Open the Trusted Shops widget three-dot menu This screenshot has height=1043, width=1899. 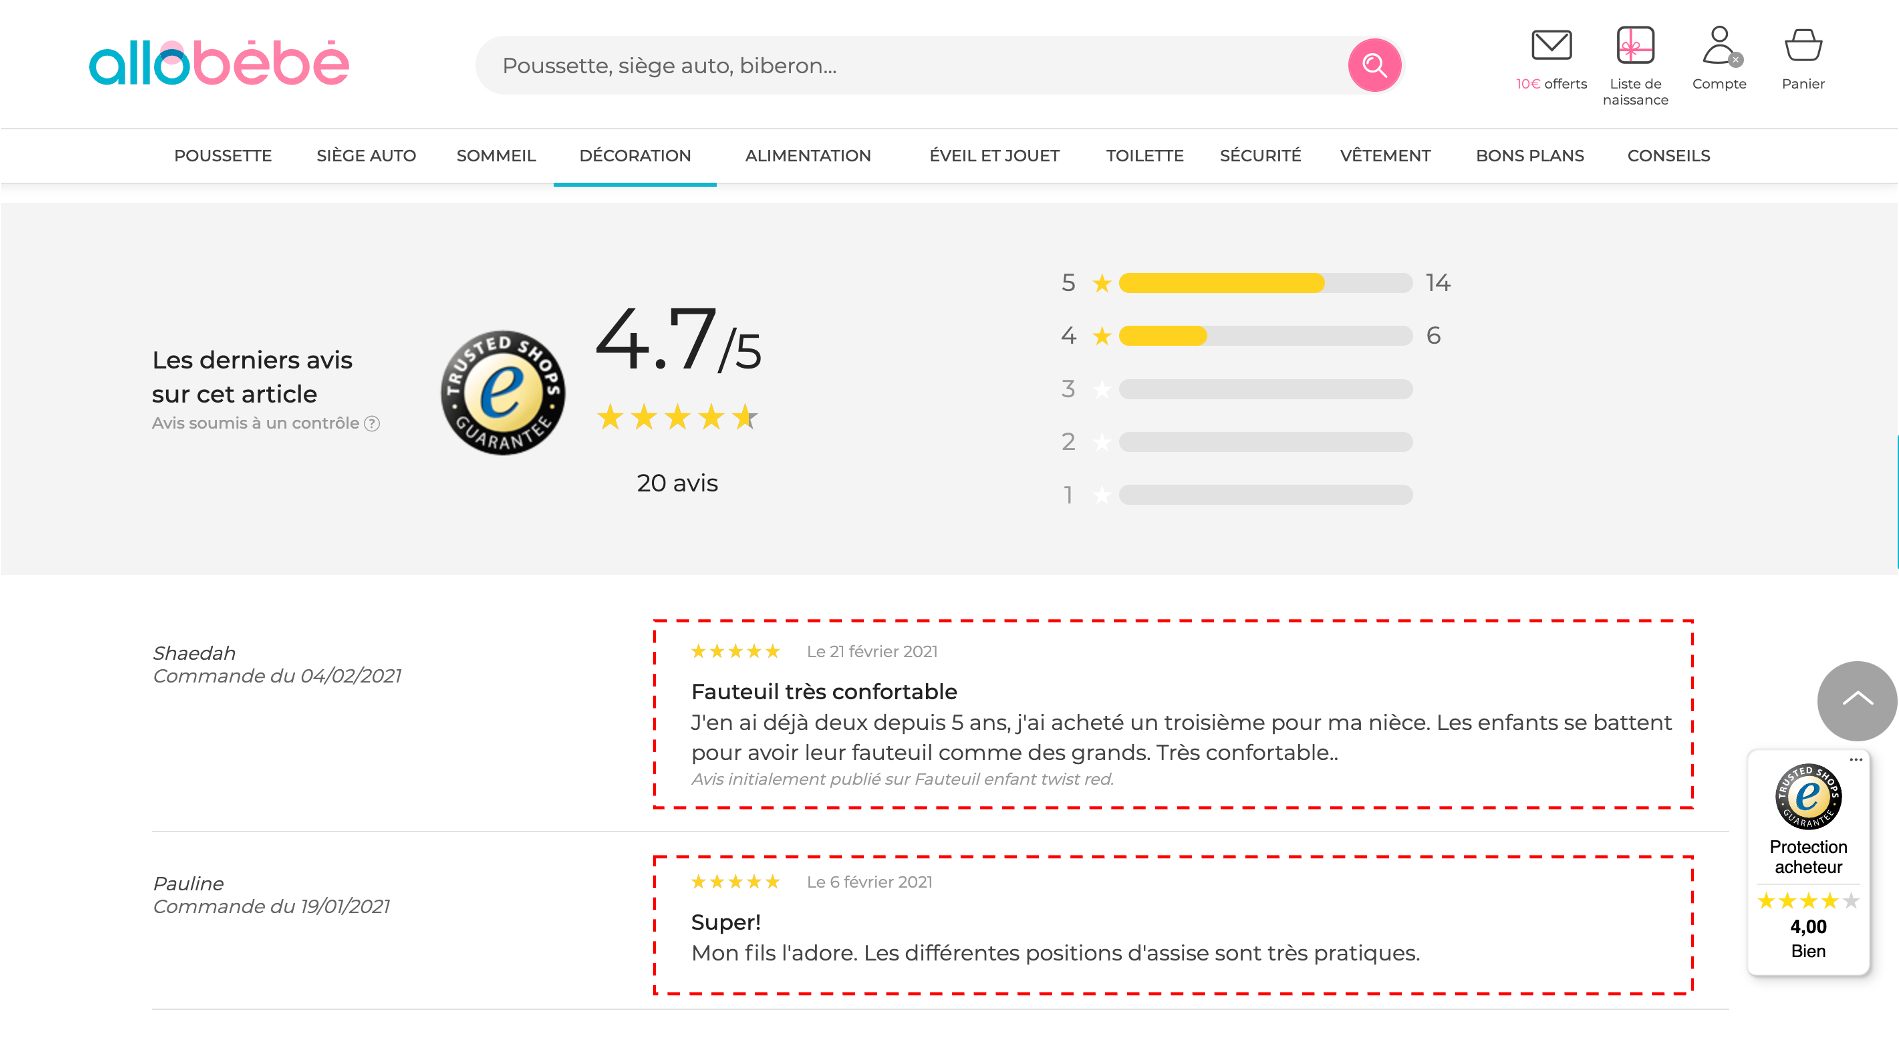click(x=1856, y=760)
